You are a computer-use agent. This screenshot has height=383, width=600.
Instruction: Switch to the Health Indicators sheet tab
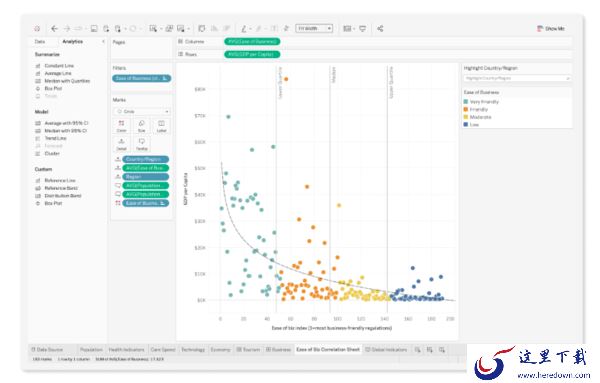tap(126, 350)
